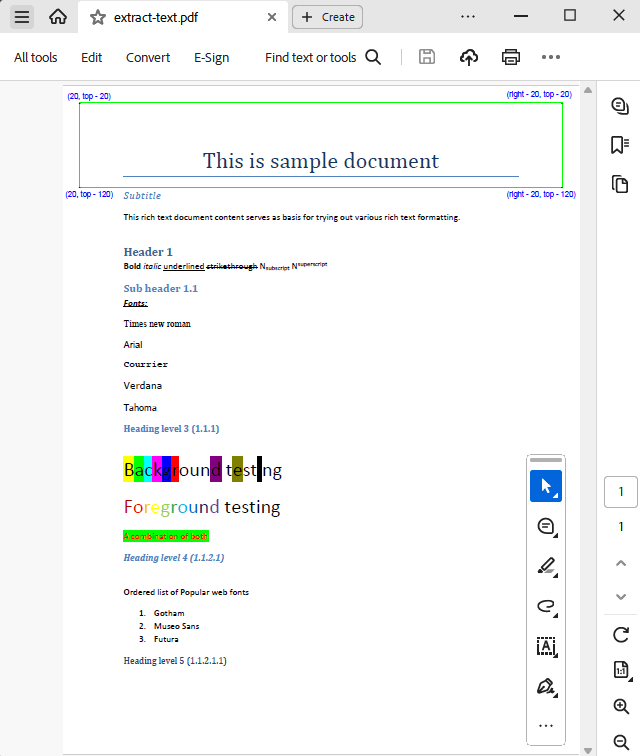640x756 pixels.
Task: Expand the highlighter tool options
Action: (546, 566)
